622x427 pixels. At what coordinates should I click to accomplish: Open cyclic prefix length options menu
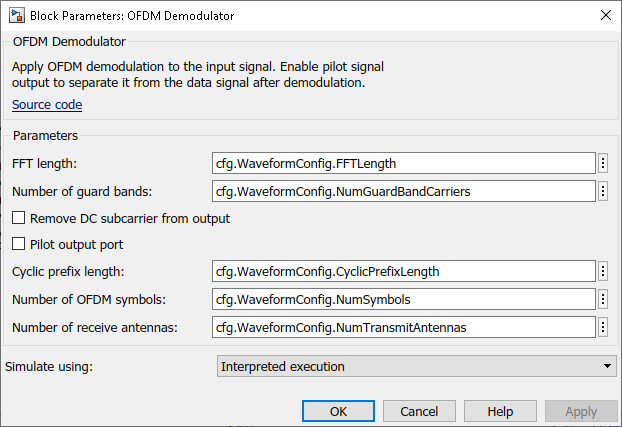tap(603, 271)
